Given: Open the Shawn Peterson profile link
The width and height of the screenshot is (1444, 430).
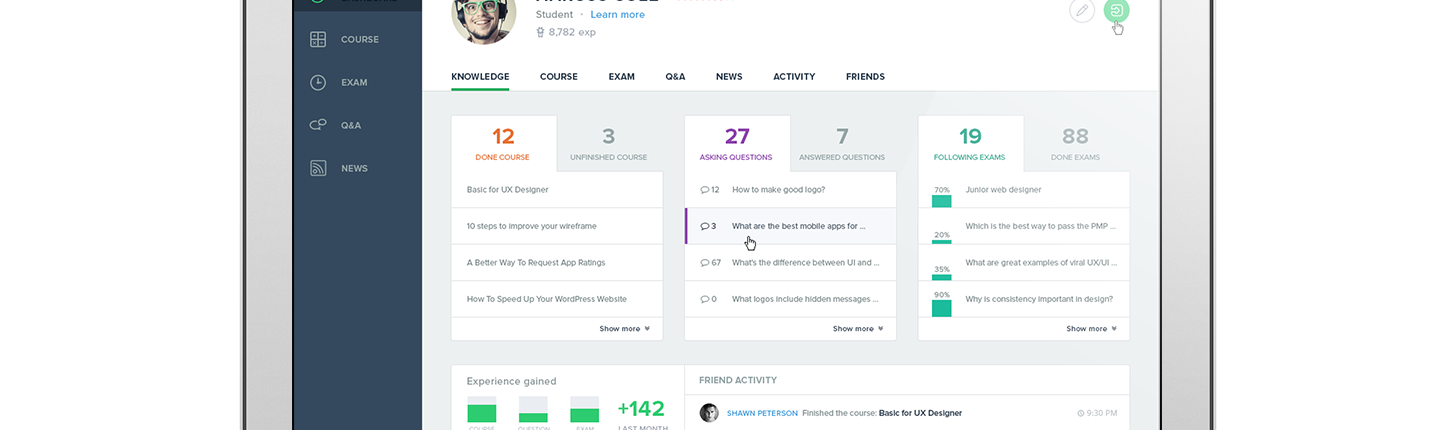Looking at the screenshot, I should pos(762,413).
